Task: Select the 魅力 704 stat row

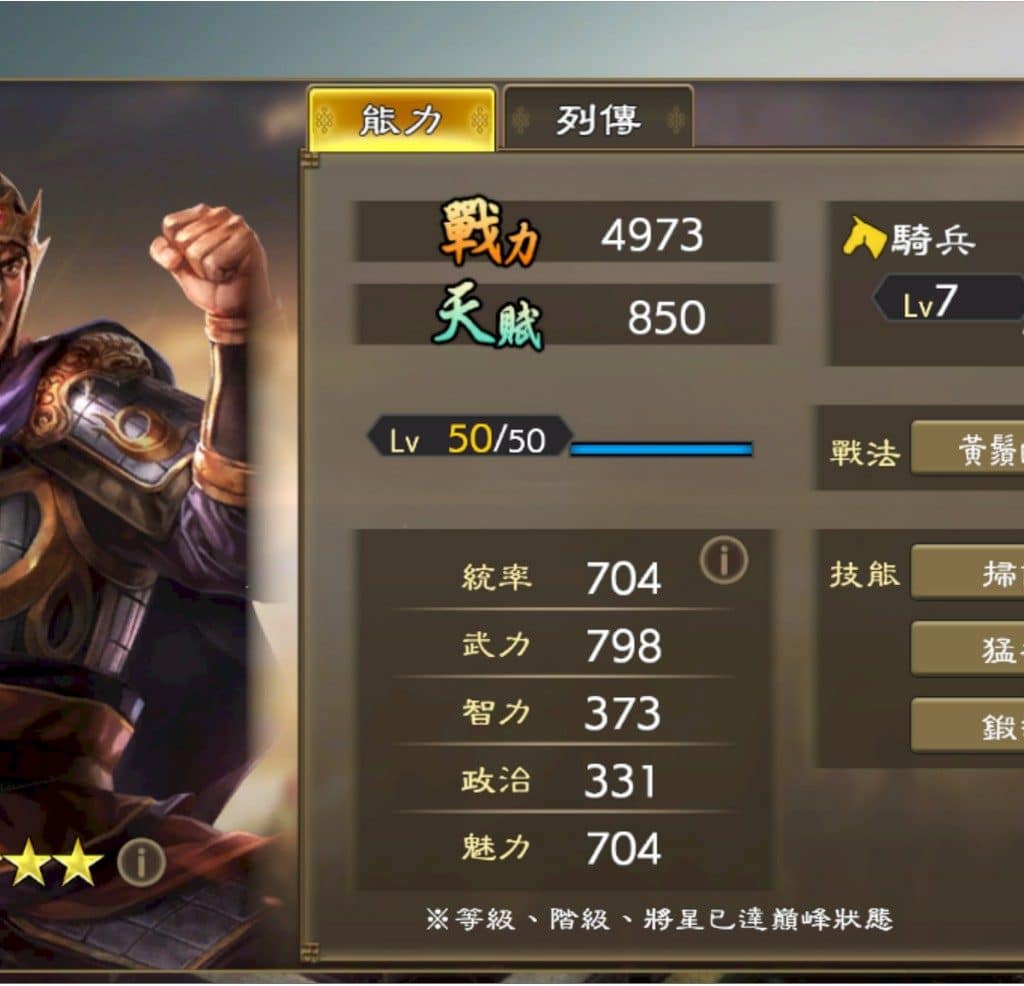Action: (x=562, y=848)
